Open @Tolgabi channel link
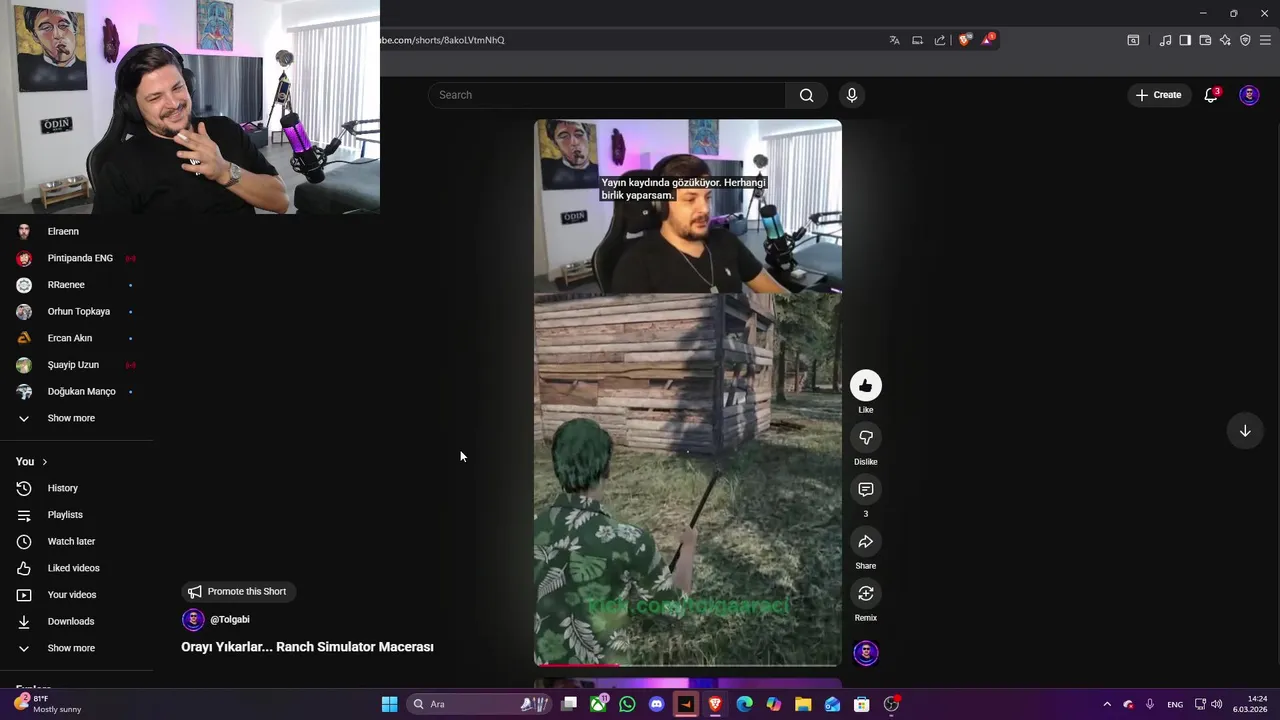 point(230,620)
